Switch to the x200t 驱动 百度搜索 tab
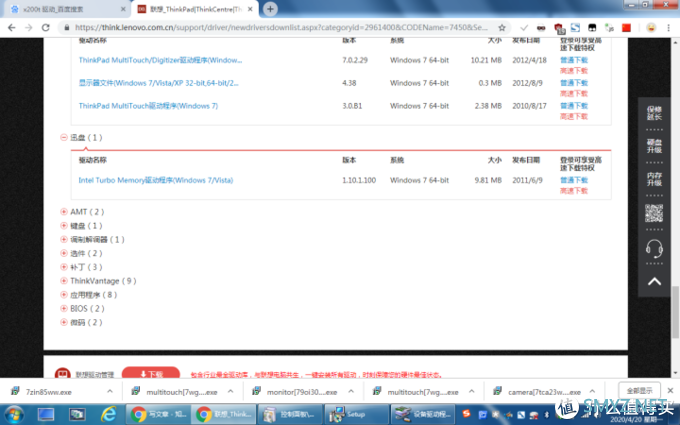 tap(60, 9)
